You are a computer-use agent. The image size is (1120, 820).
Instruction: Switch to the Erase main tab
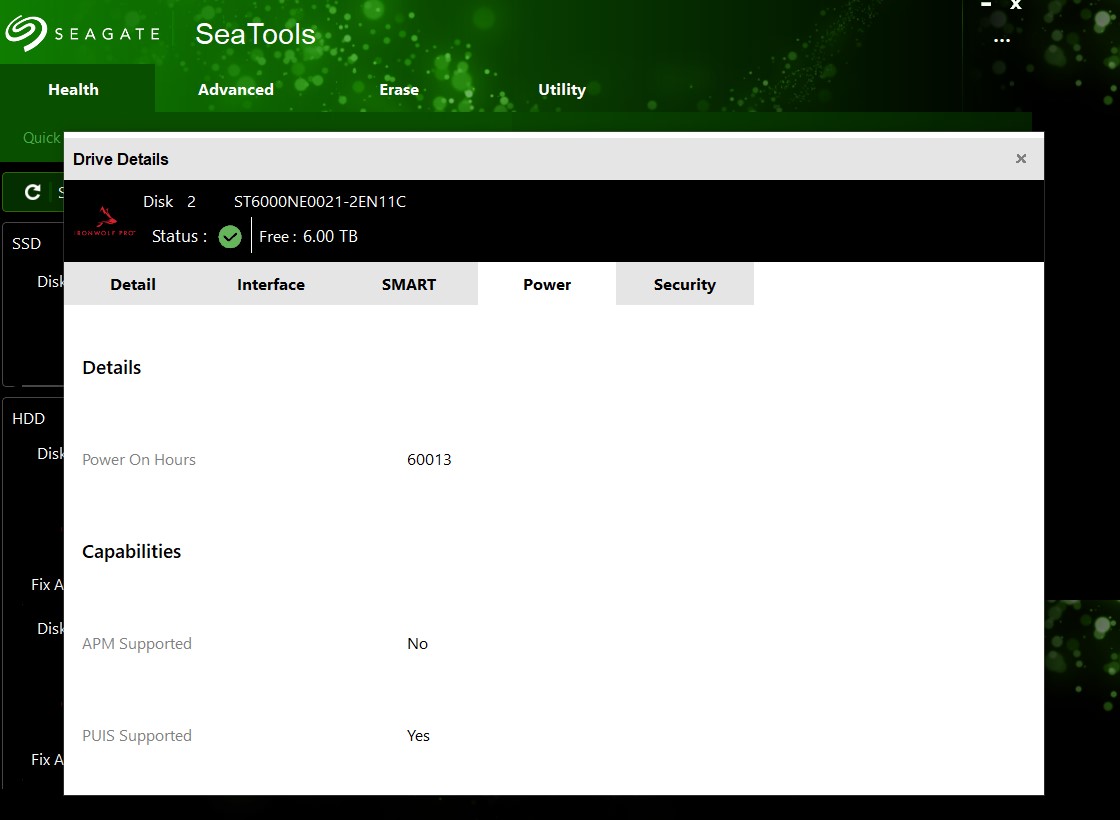tap(399, 89)
